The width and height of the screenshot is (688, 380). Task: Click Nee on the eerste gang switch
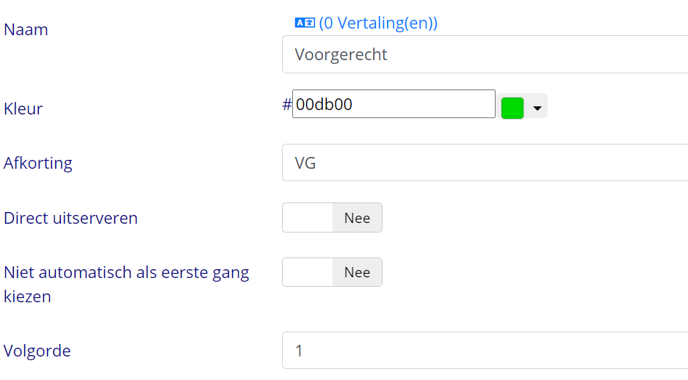357,272
